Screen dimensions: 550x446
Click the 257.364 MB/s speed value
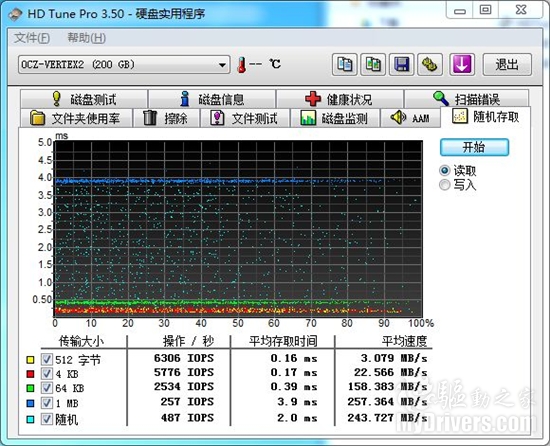[x=388, y=401]
